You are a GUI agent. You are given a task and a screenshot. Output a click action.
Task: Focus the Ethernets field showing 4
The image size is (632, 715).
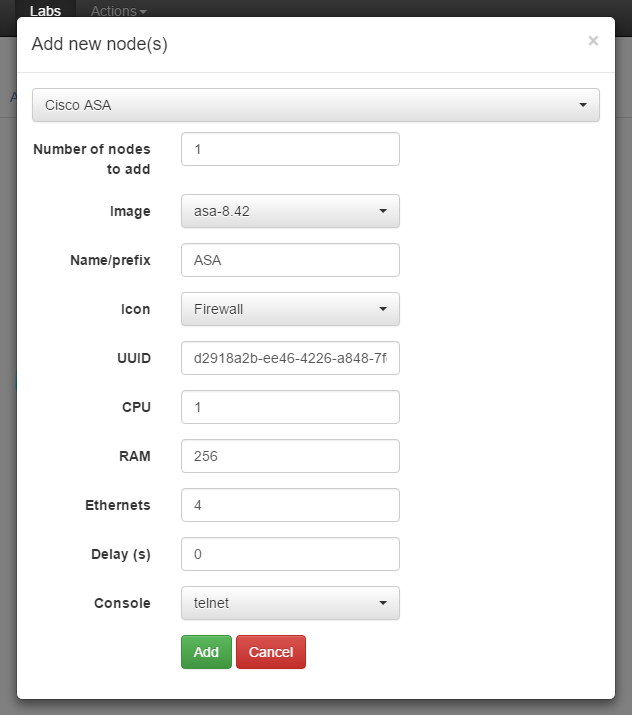290,505
